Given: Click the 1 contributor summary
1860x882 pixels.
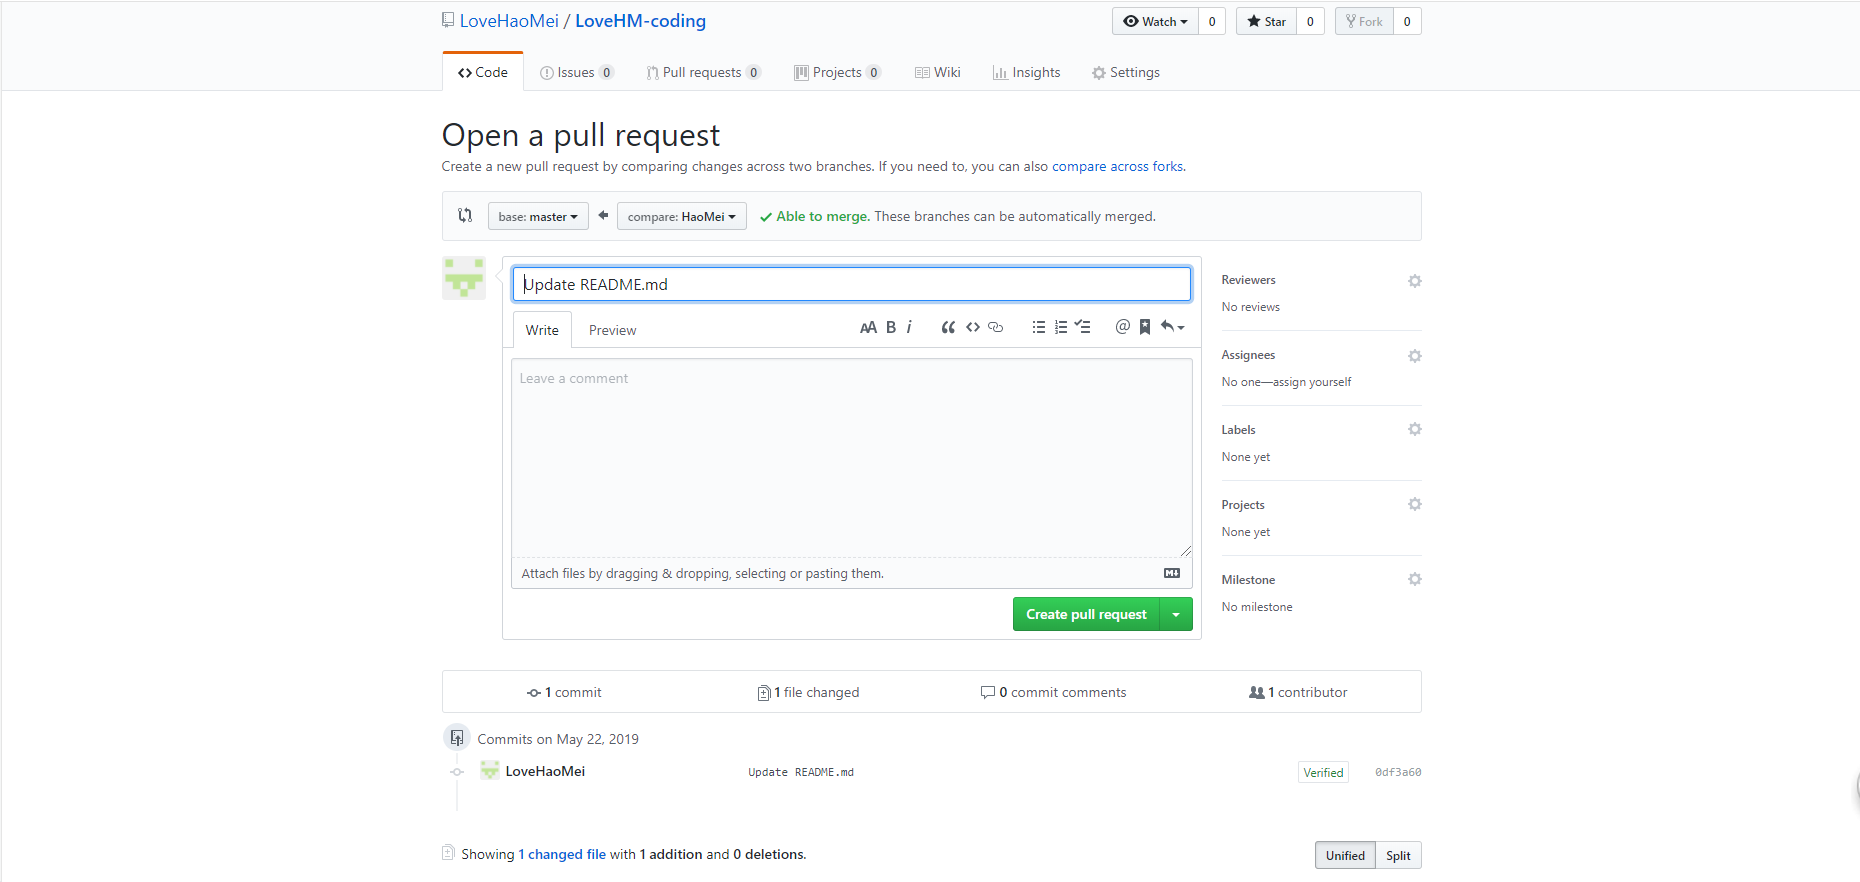Looking at the screenshot, I should click(x=1298, y=692).
